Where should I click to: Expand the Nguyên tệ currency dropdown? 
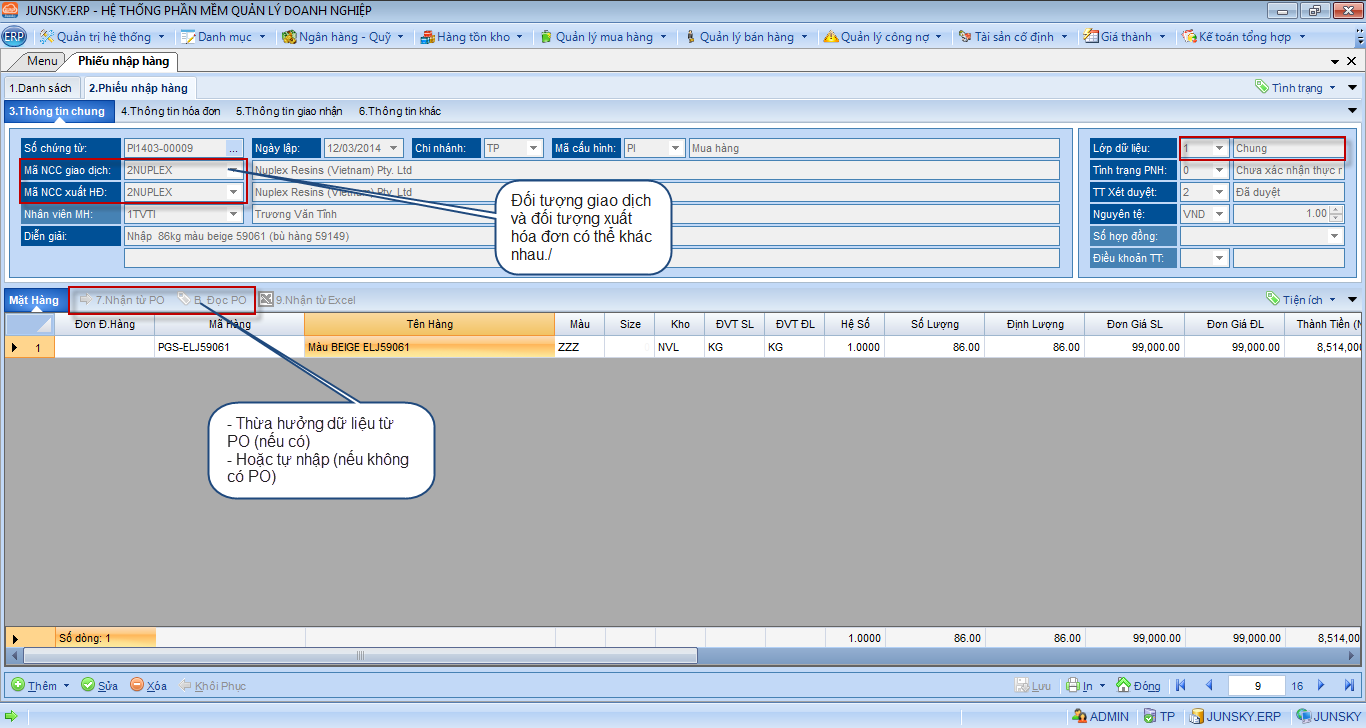pos(1219,214)
